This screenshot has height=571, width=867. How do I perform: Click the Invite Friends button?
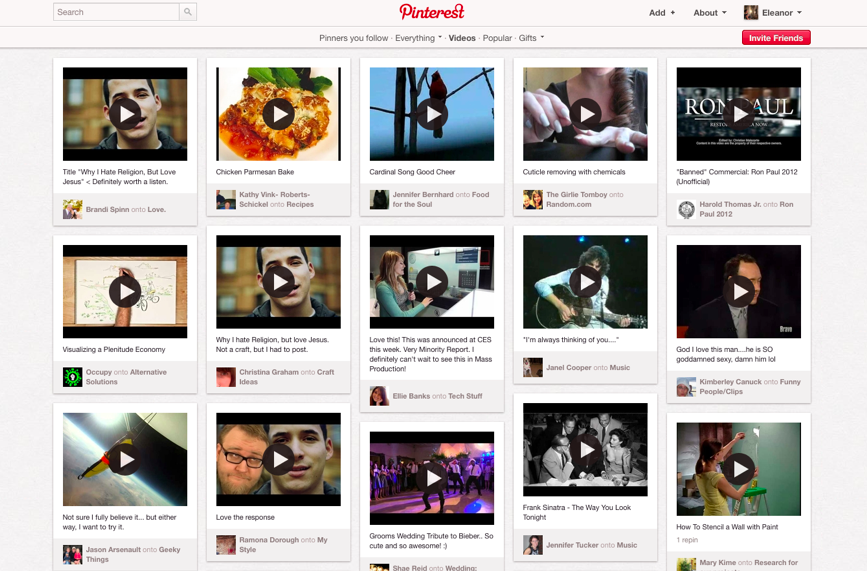(776, 38)
